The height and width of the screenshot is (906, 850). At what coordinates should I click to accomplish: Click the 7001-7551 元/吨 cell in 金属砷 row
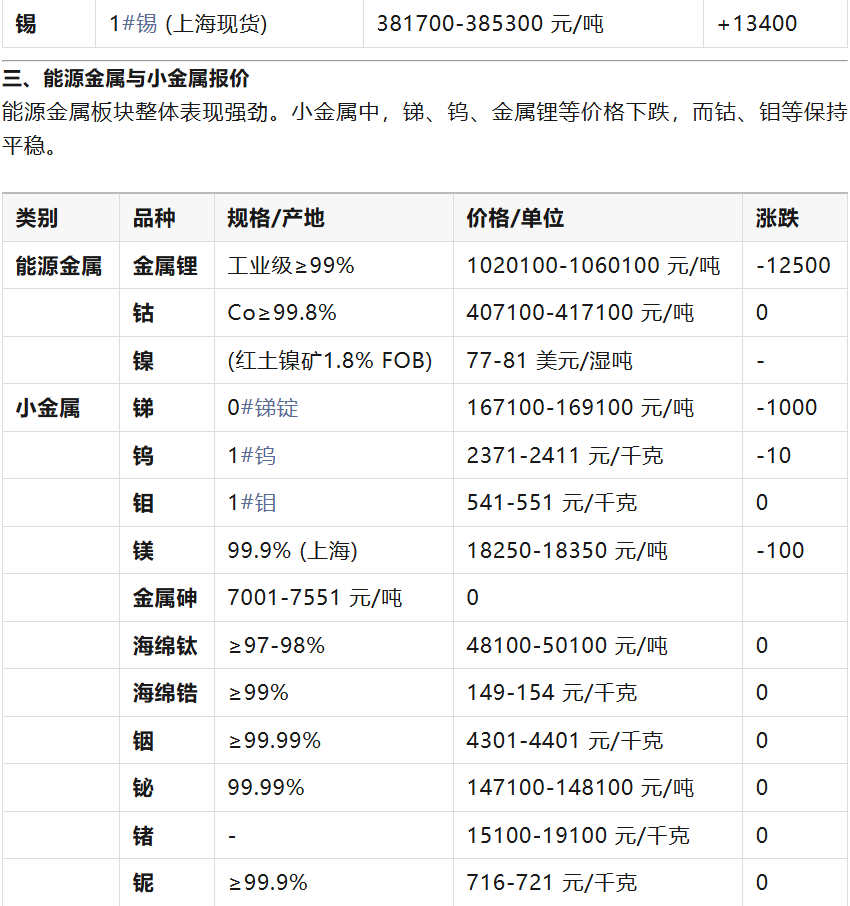click(315, 598)
